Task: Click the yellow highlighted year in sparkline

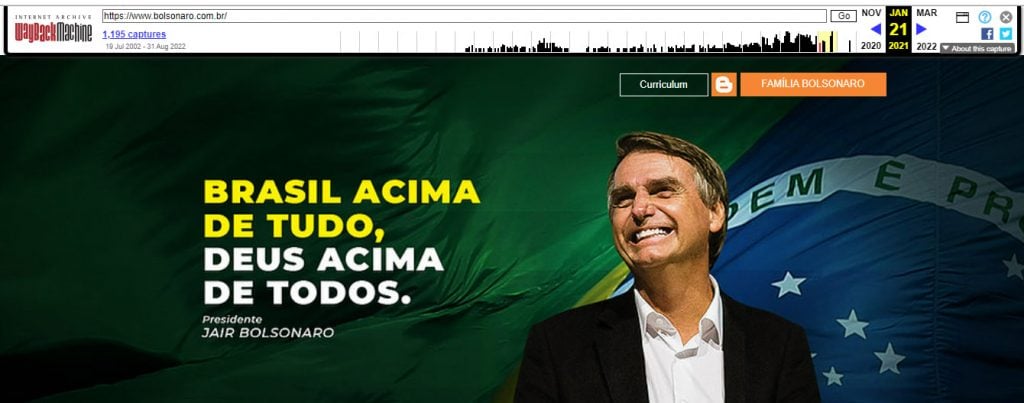Action: tap(827, 41)
